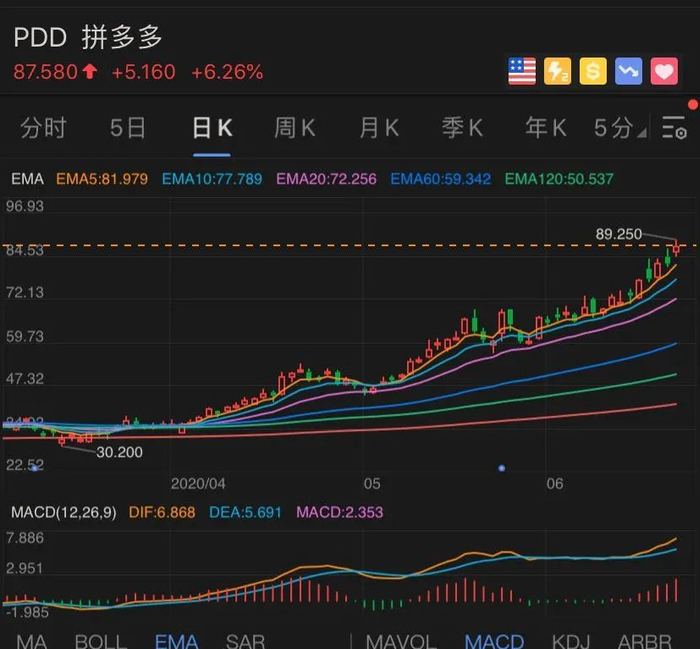Switch to the 分时 intraday tab
700x649 pixels.
pyautogui.click(x=43, y=128)
